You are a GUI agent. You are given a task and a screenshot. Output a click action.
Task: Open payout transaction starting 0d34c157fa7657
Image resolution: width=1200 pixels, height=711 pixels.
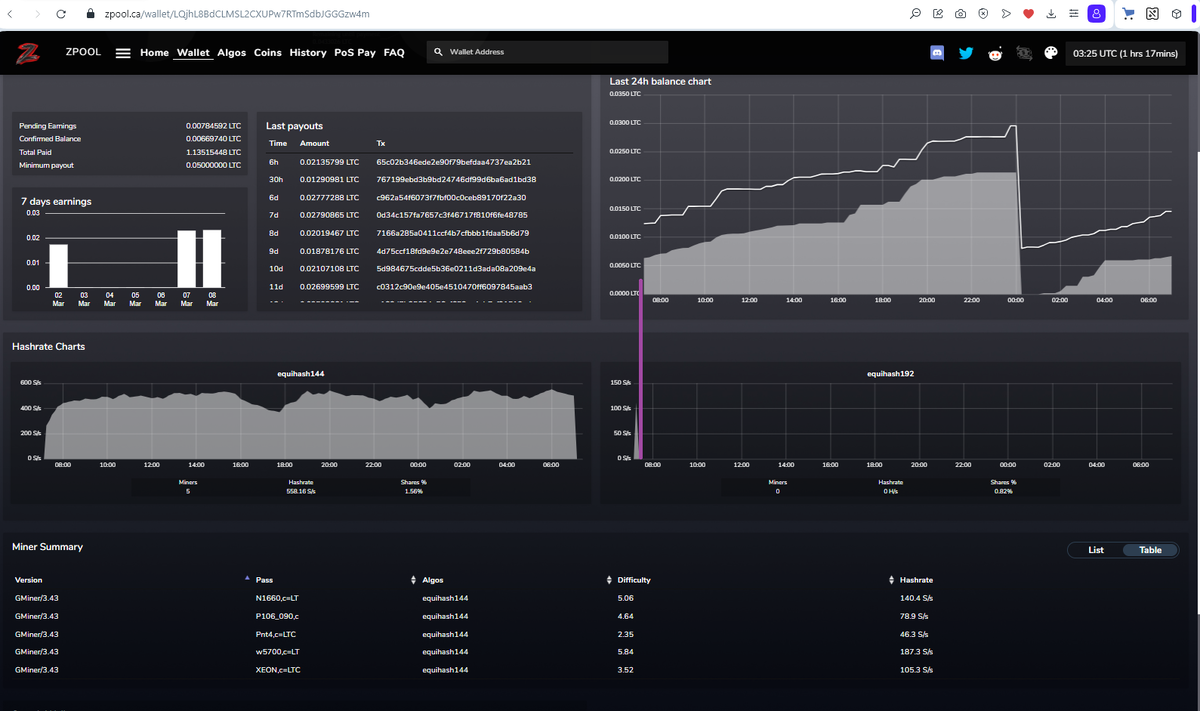(x=452, y=215)
